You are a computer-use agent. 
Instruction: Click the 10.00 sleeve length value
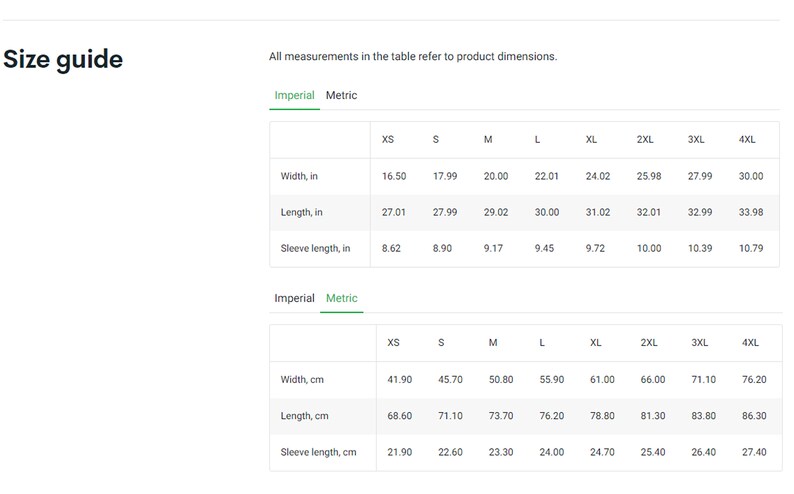[x=649, y=248]
